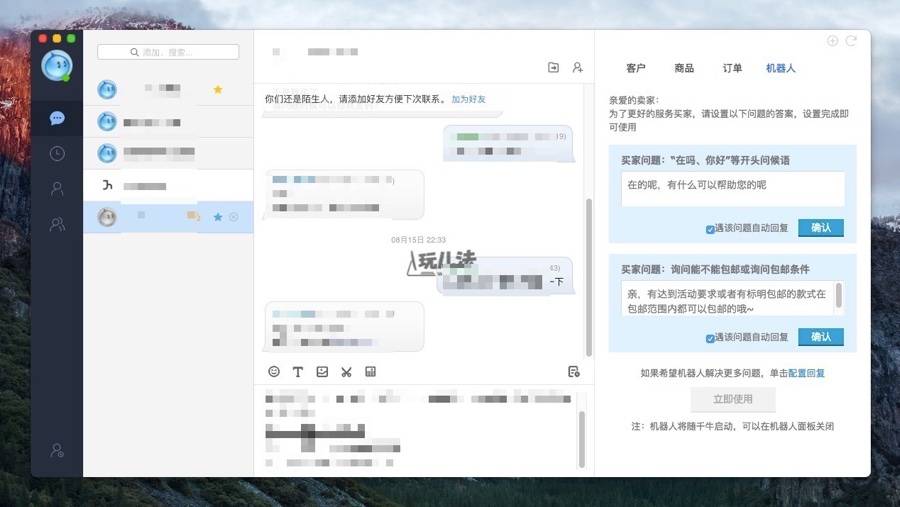900x507 pixels.
Task: Toggle auto-reply checkbox for greeting question
Action: 710,229
